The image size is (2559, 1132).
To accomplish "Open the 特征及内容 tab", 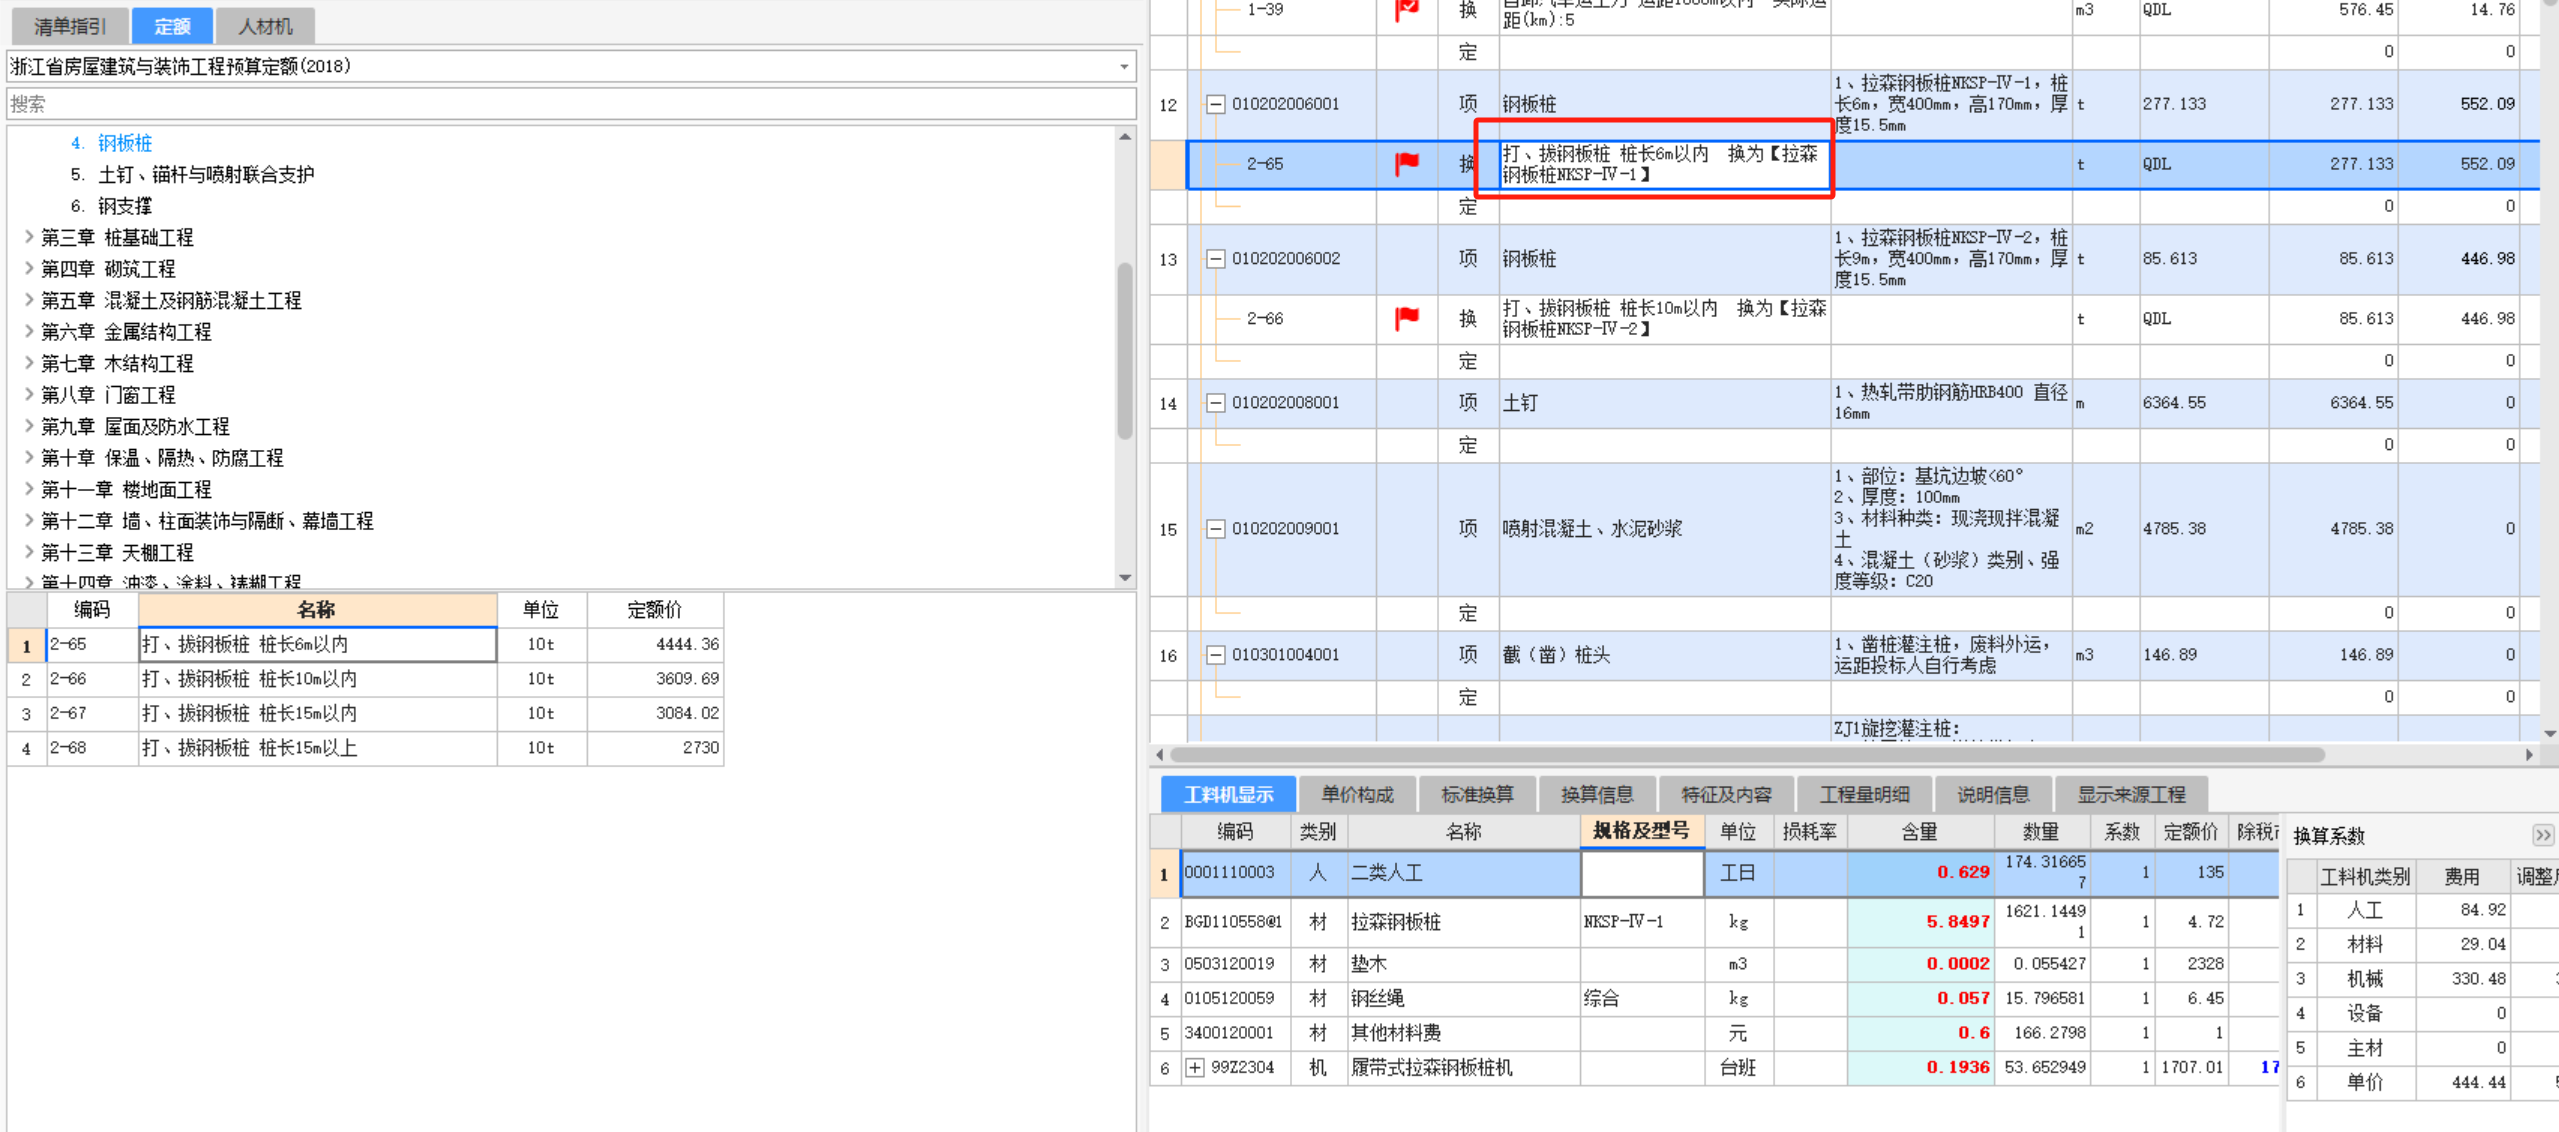I will click(1726, 795).
